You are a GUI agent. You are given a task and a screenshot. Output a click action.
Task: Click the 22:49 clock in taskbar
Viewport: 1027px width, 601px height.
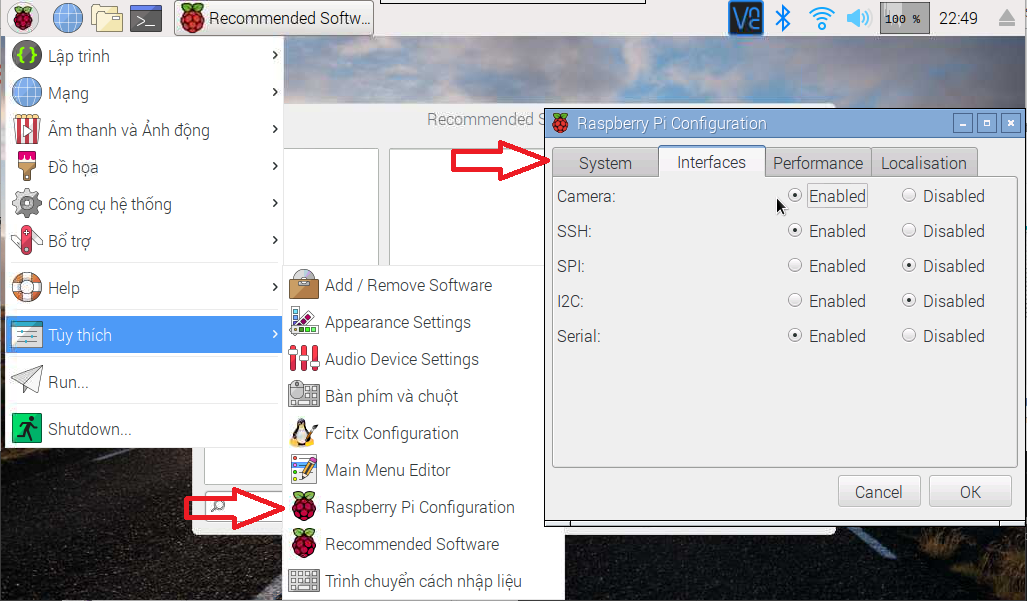tap(958, 18)
